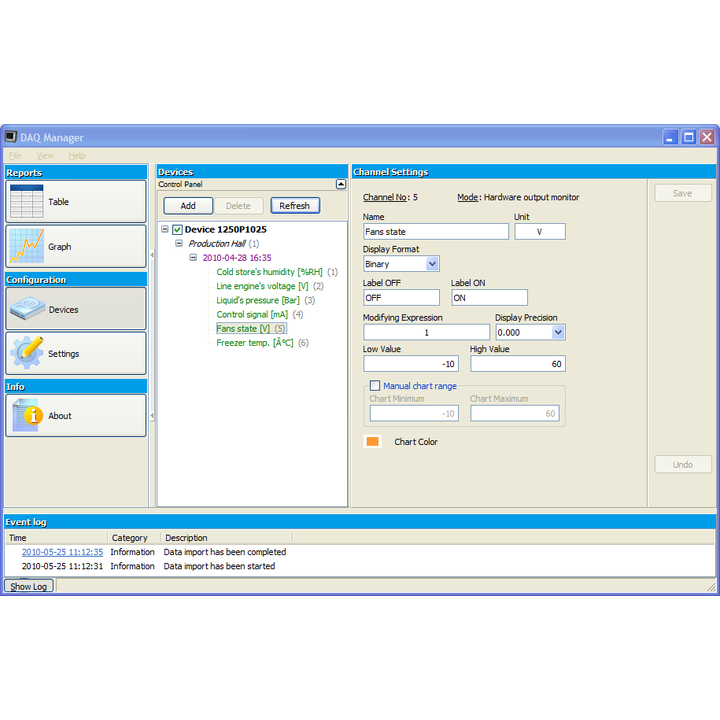Uncheck the Device 1250P1025 checkbox
This screenshot has width=720, height=720.
coord(177,229)
